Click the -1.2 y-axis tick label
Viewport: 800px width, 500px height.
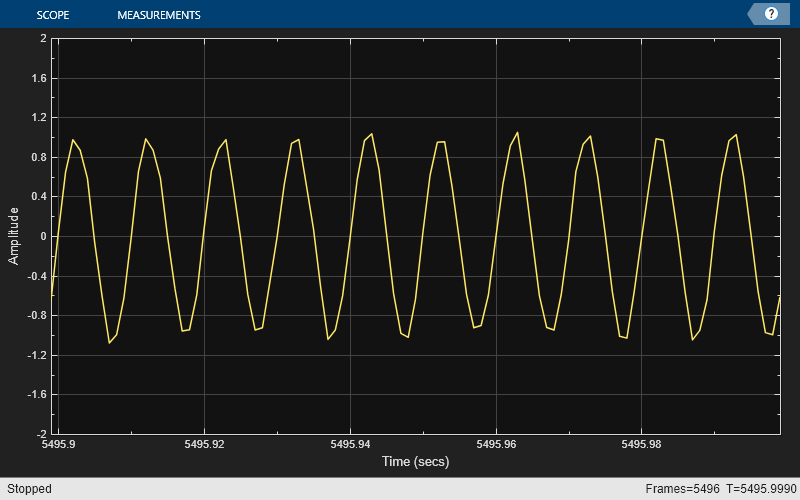tap(37, 355)
